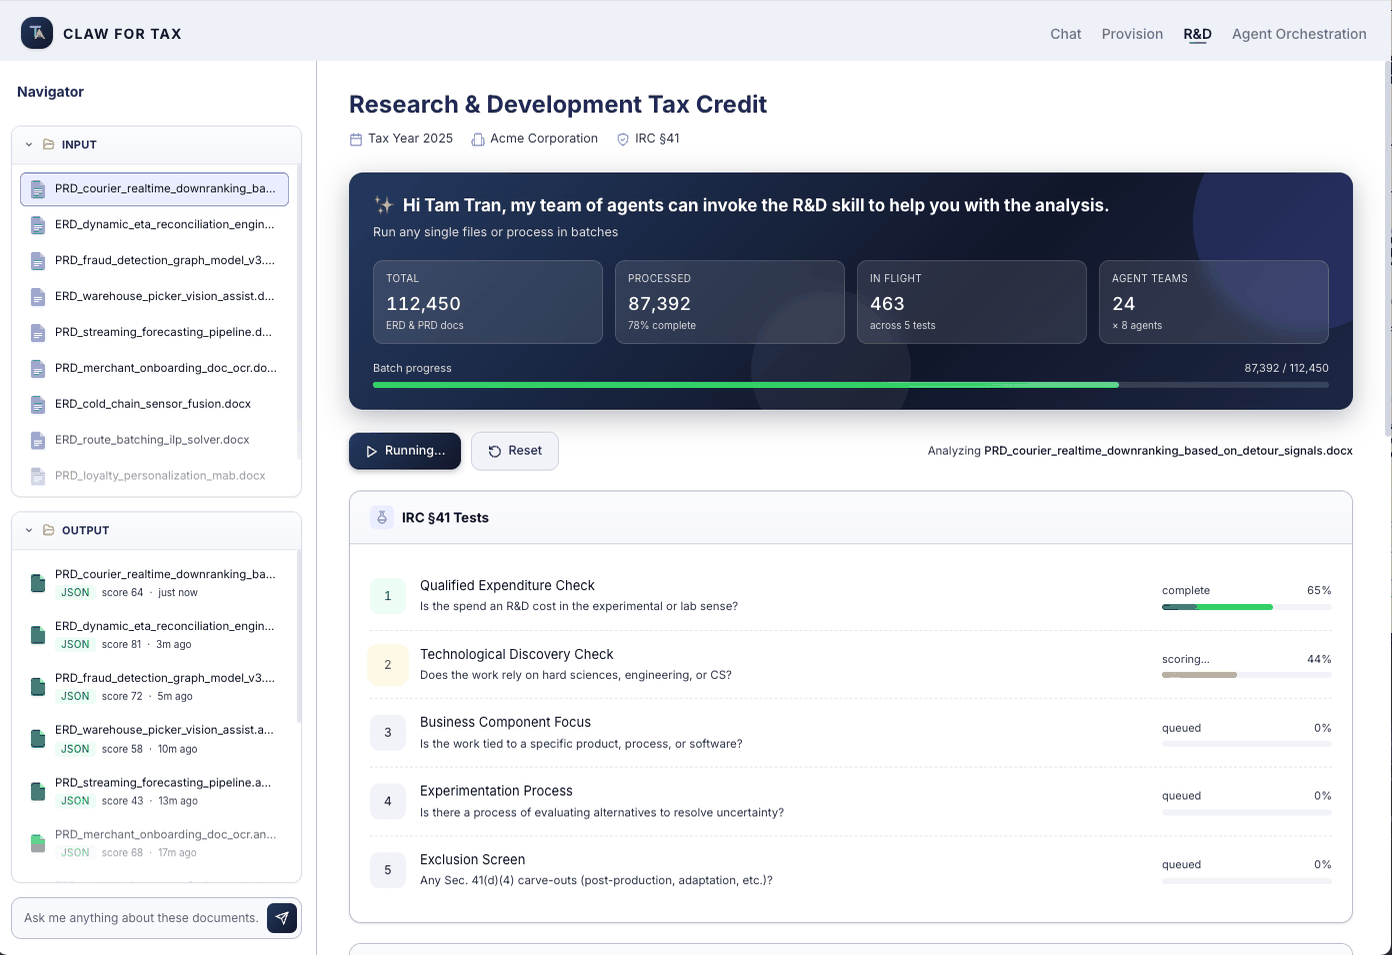Image resolution: width=1392 pixels, height=955 pixels.
Task: Click Qualified Expenditure Check progress bar
Action: click(x=1247, y=607)
